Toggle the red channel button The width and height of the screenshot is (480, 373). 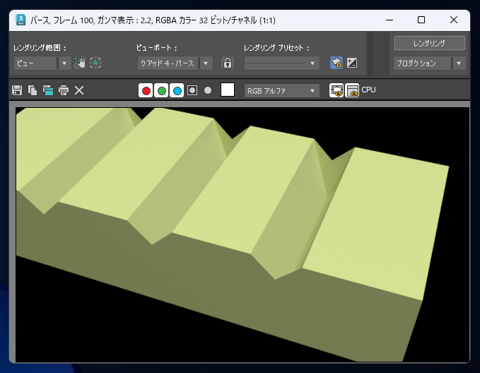(146, 91)
